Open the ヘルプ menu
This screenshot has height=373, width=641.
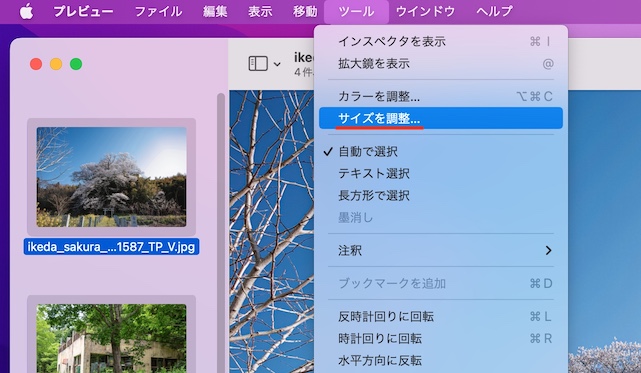[x=494, y=11]
